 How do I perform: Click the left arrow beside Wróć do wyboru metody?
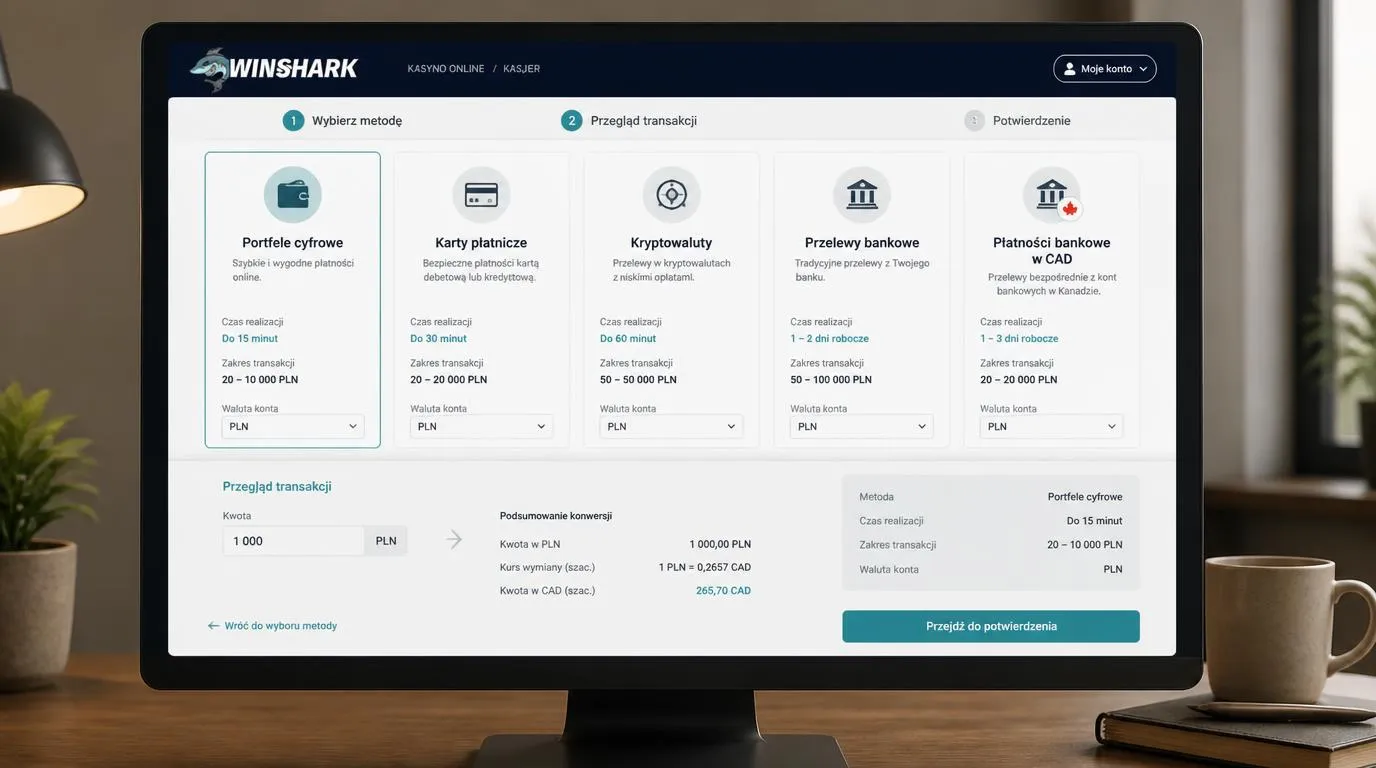point(213,626)
